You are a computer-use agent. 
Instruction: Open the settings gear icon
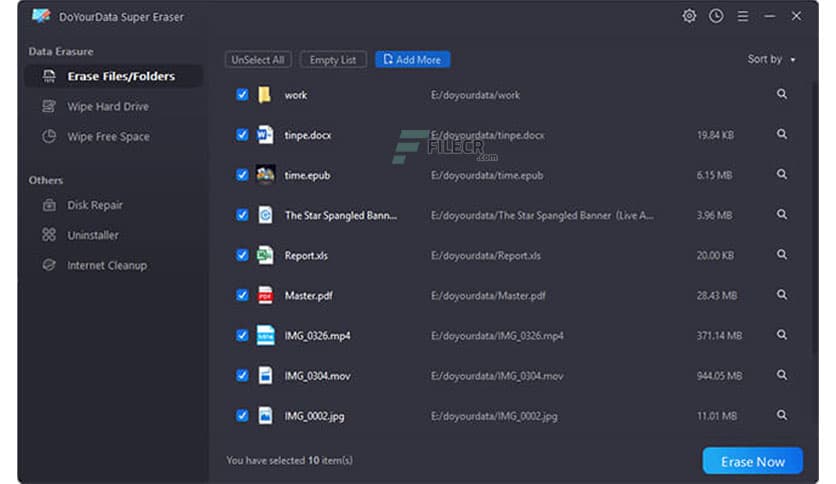coord(689,17)
